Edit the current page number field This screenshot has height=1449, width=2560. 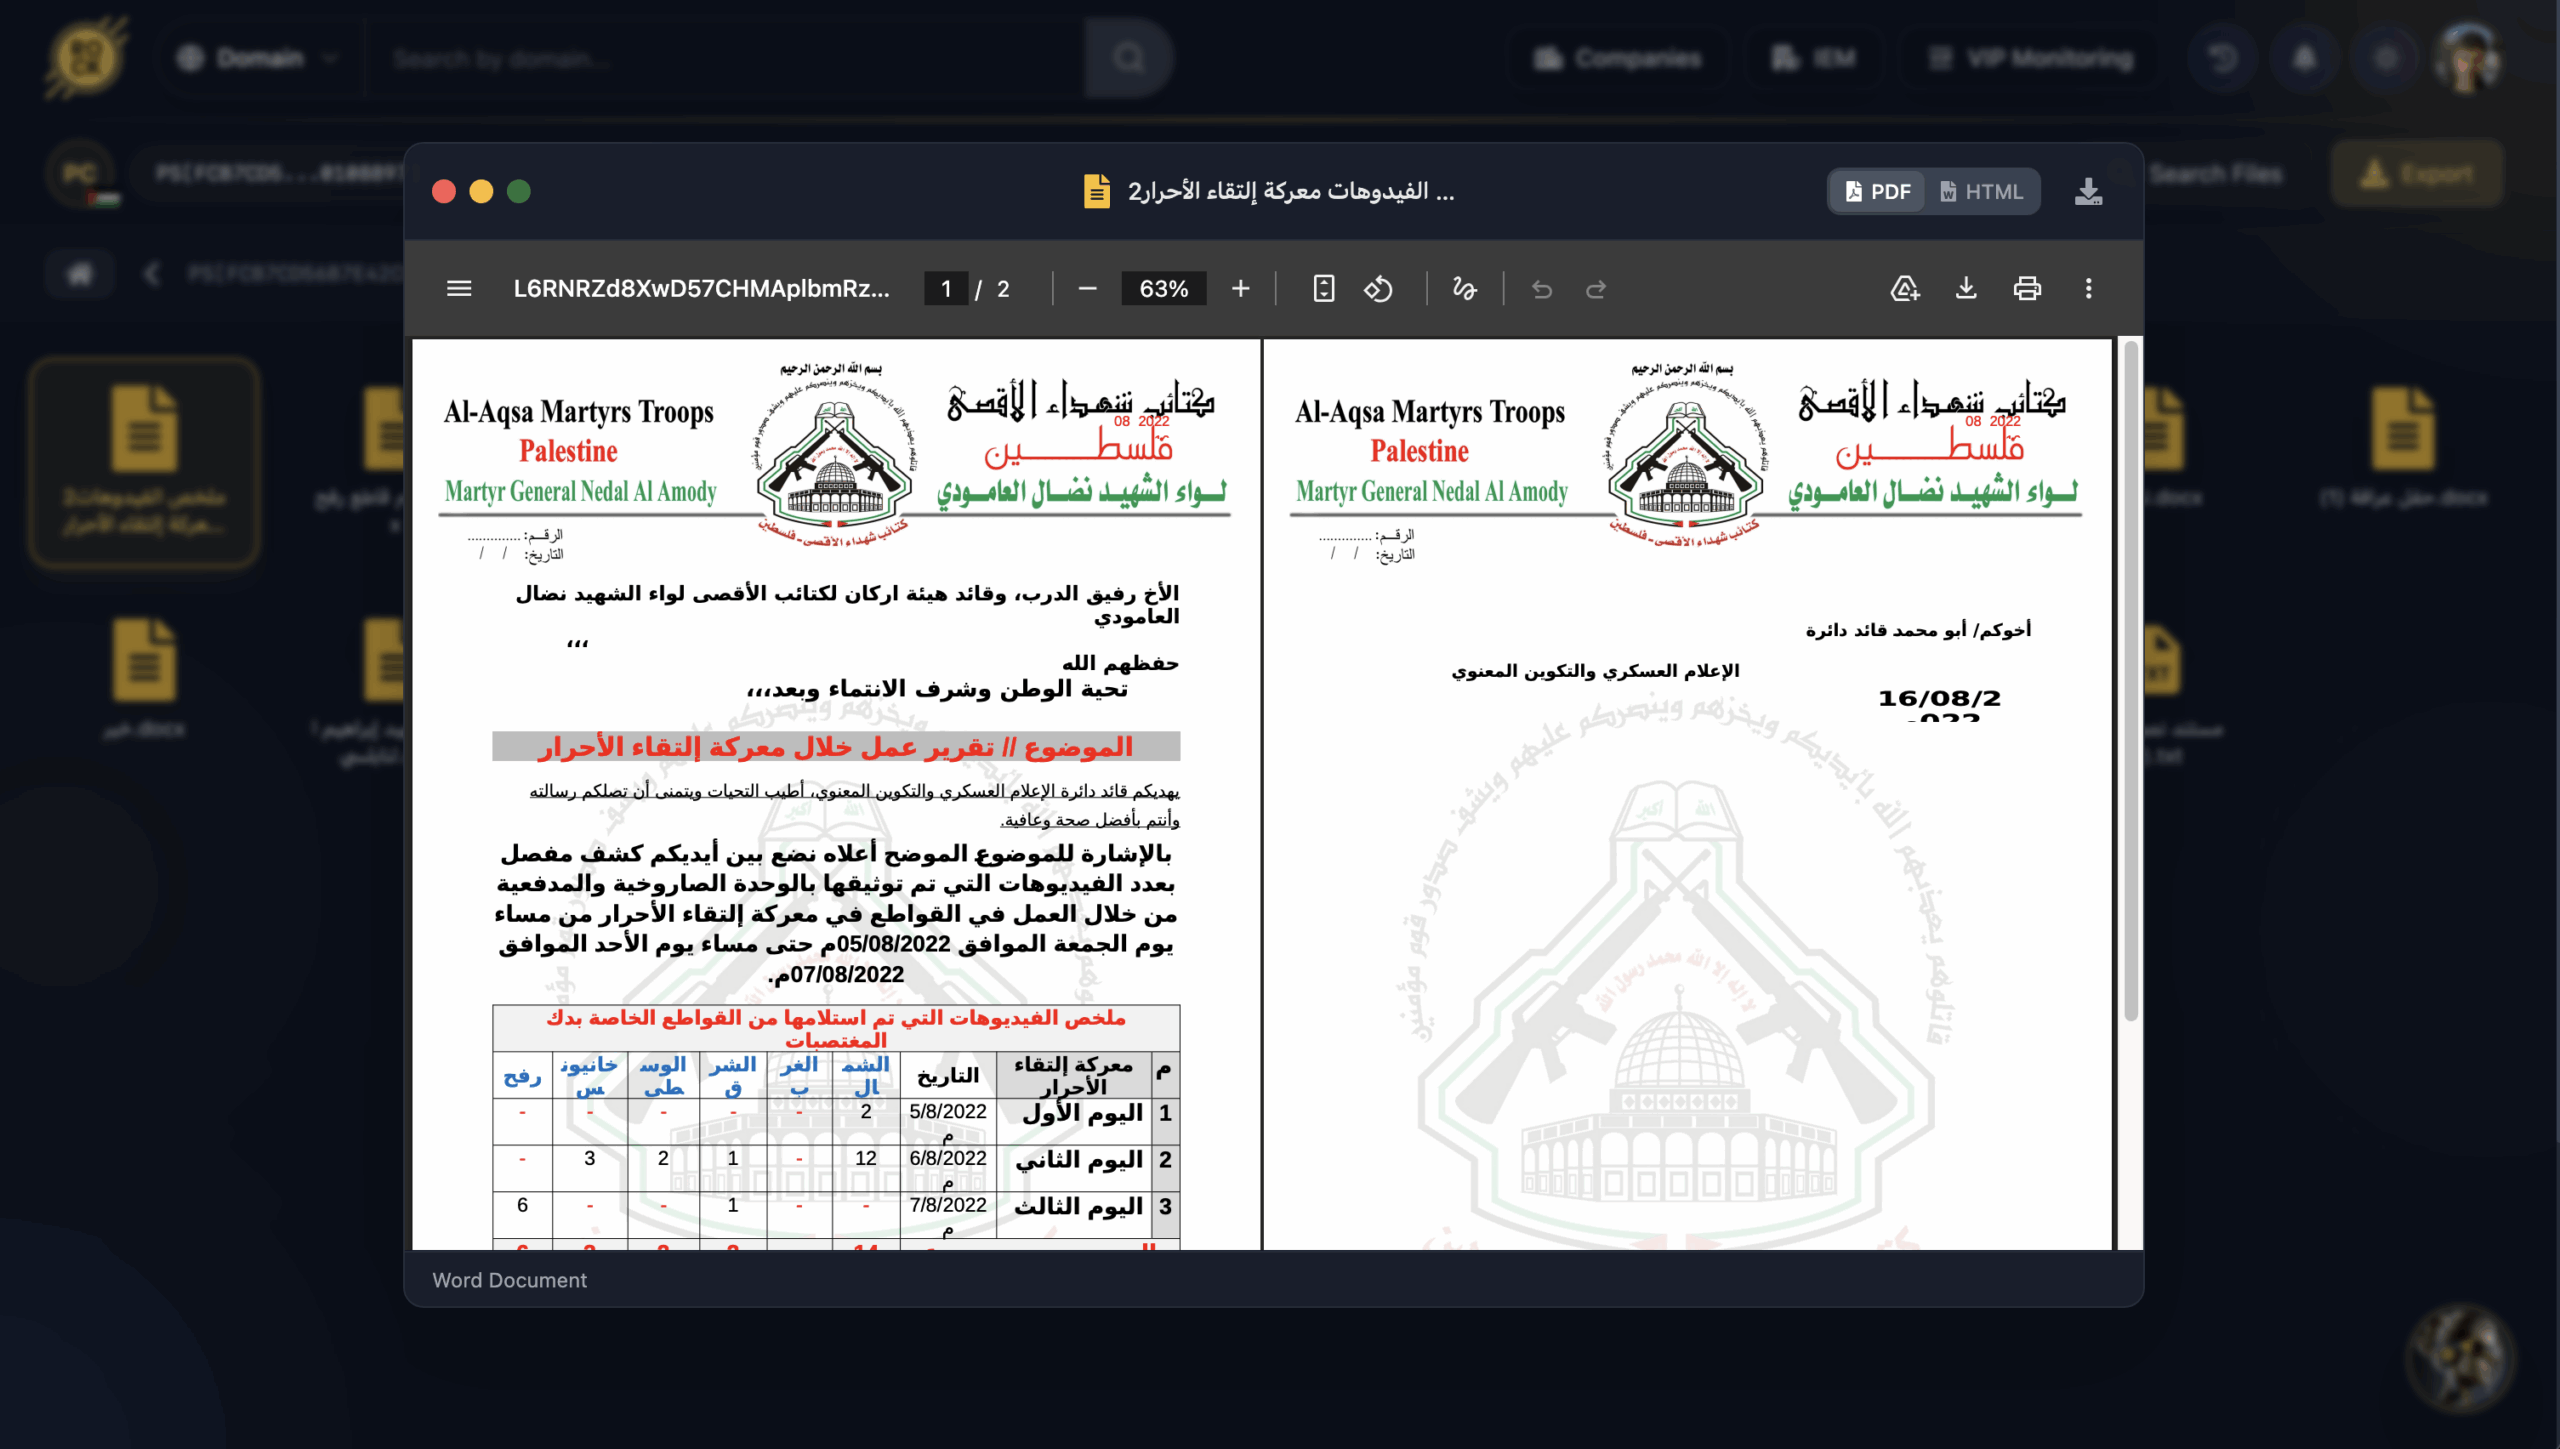tap(945, 289)
